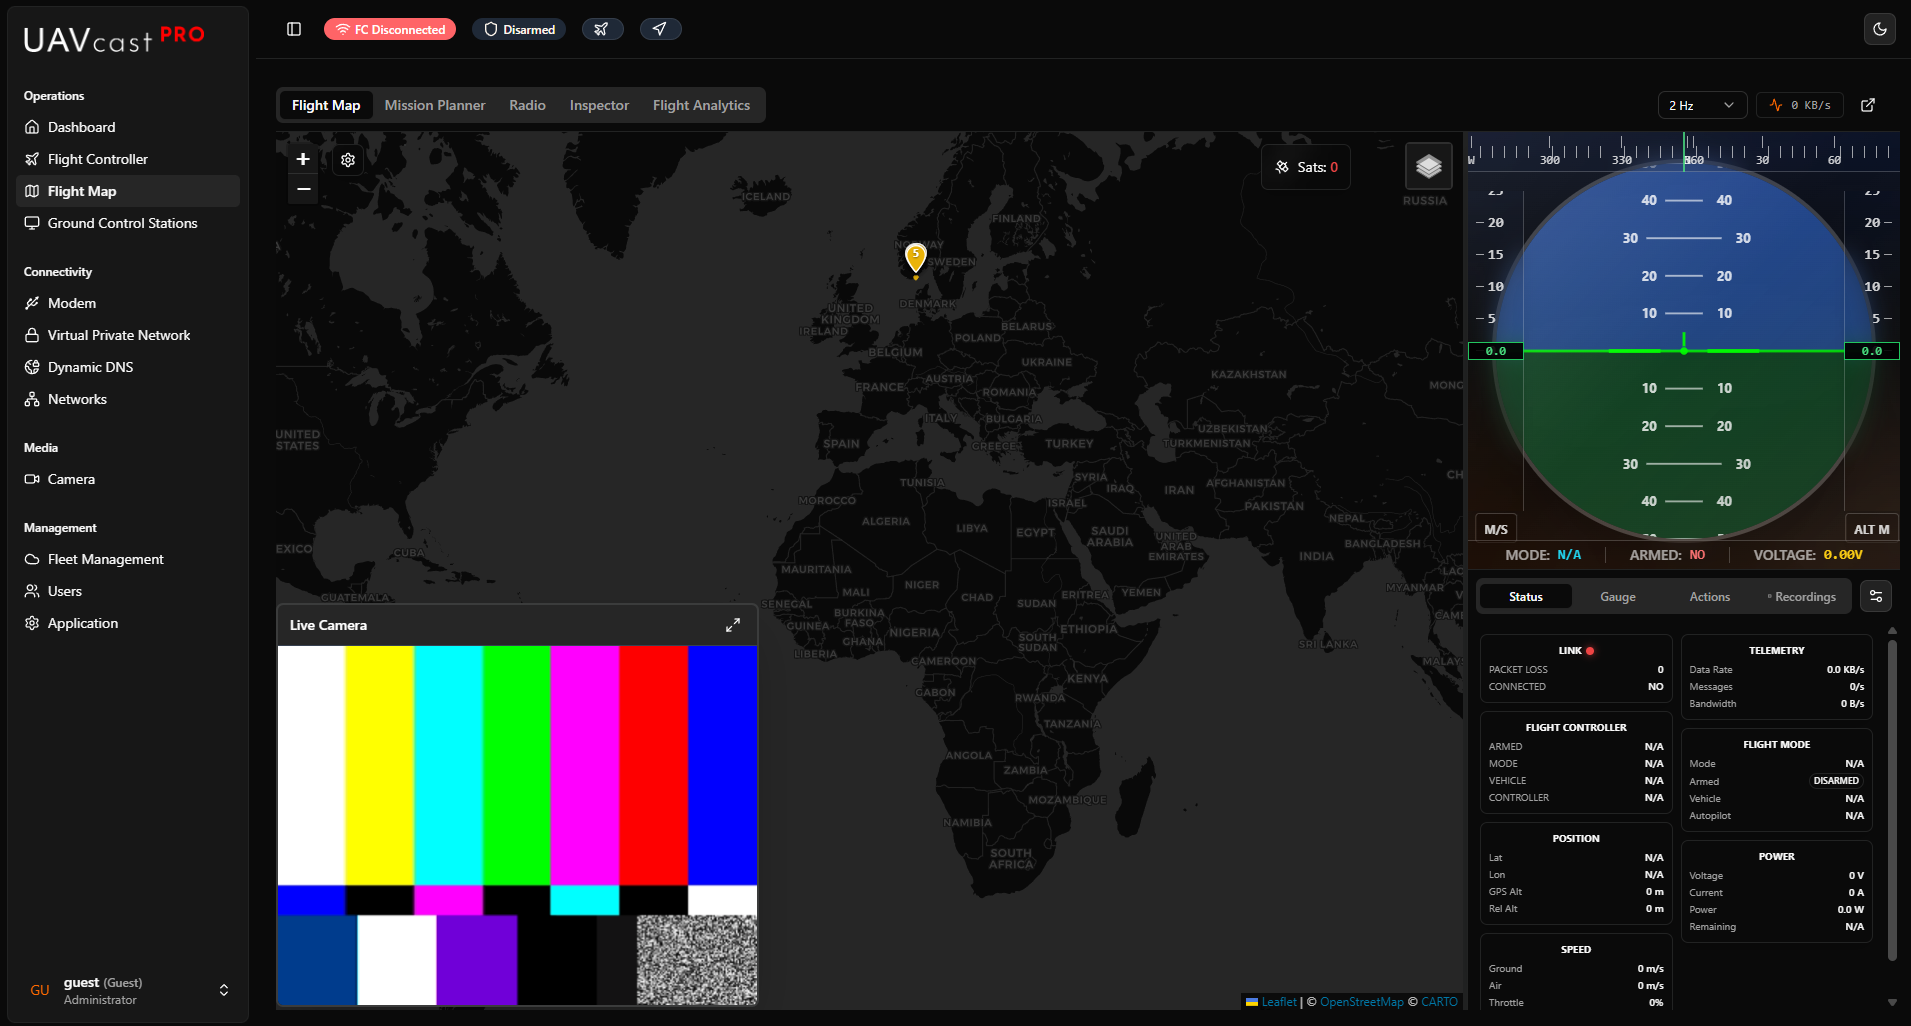1911x1026 pixels.
Task: Open the 2 Hz refresh rate dropdown
Action: (1701, 105)
